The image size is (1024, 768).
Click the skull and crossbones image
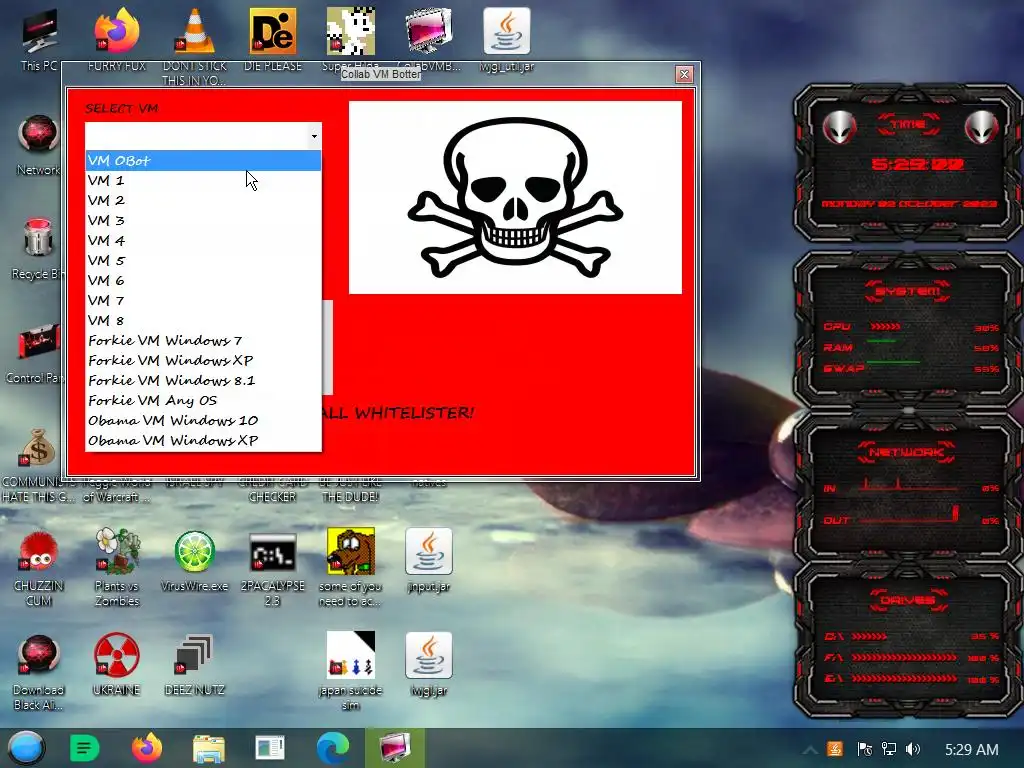click(515, 197)
